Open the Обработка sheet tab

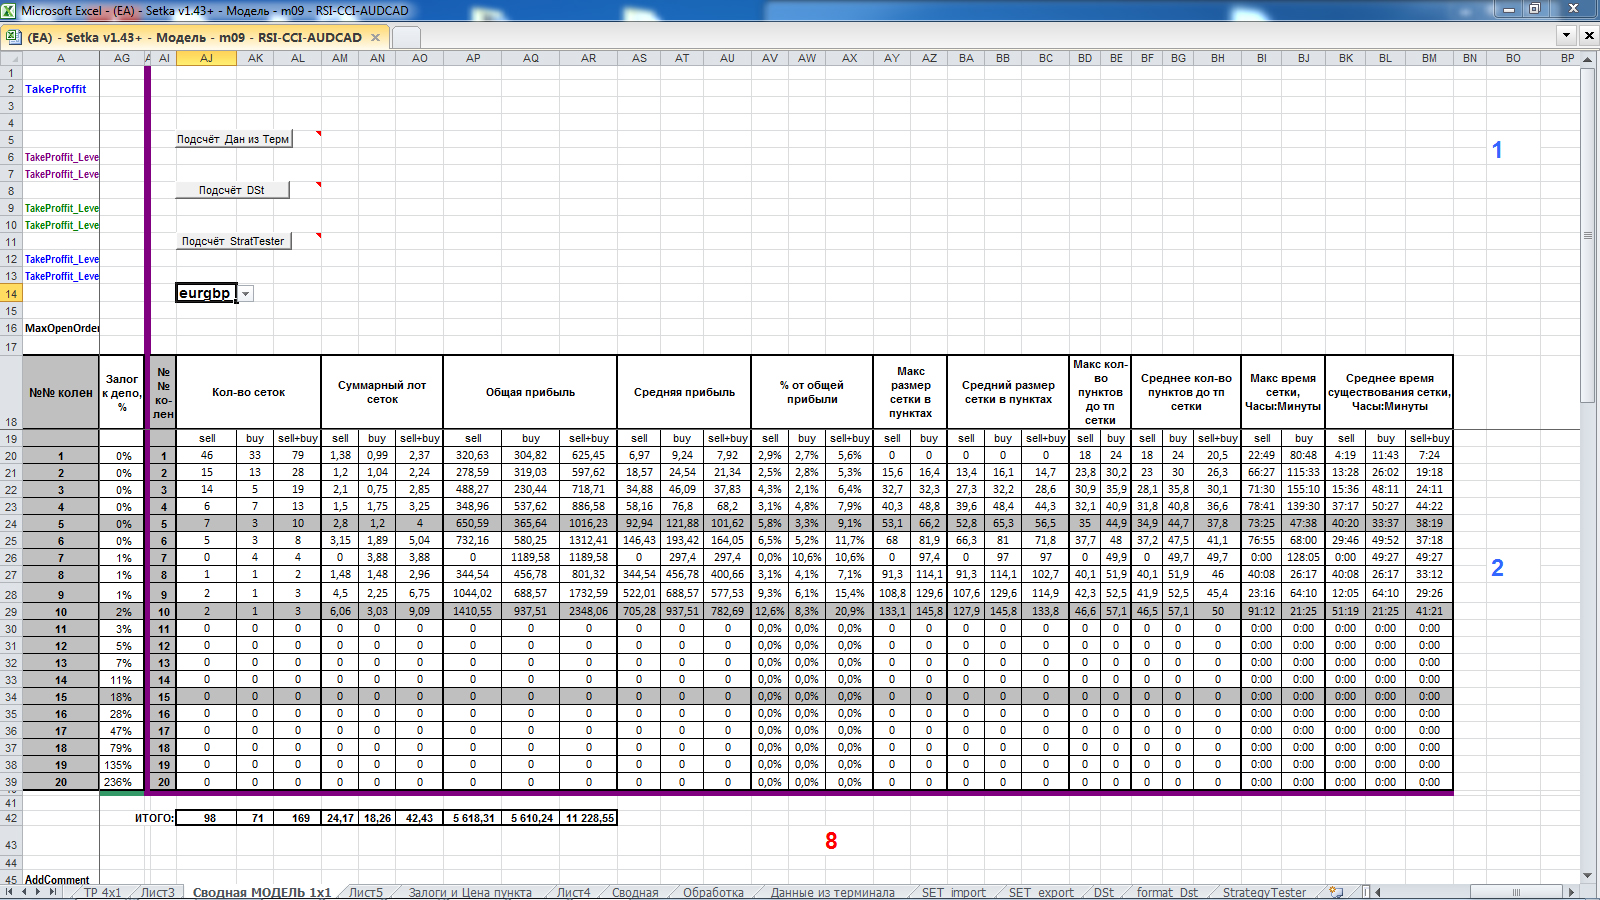coord(714,892)
